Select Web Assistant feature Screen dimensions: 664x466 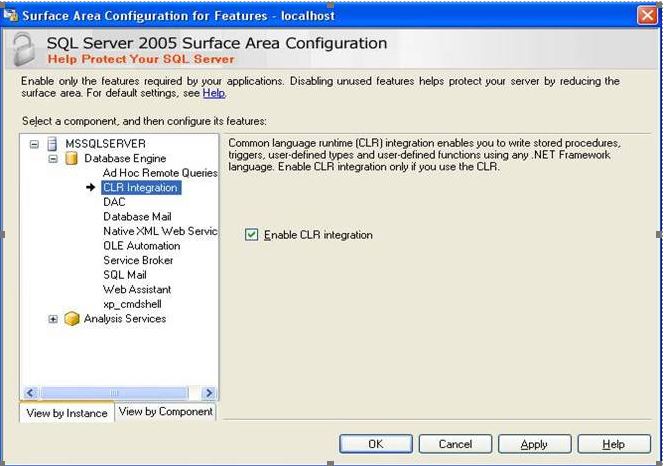point(137,289)
